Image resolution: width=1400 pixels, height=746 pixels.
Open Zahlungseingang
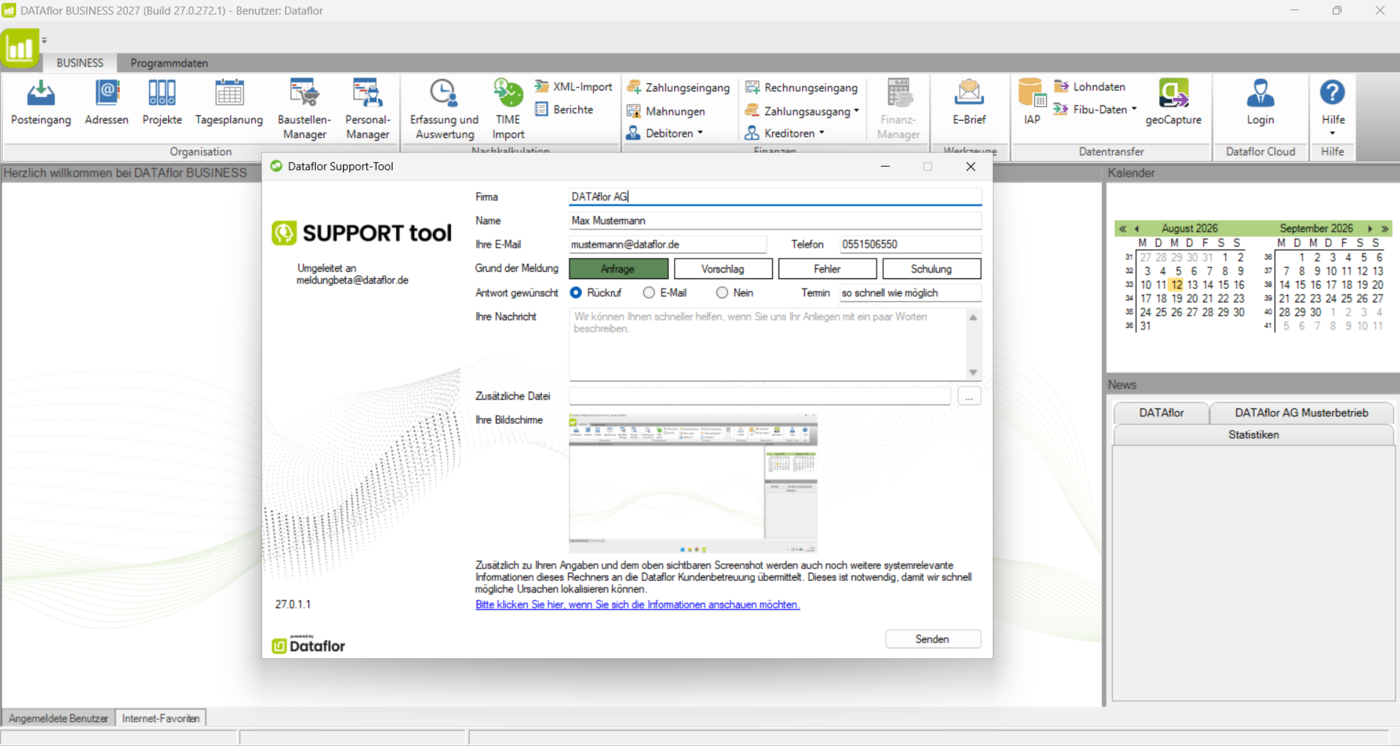point(678,88)
